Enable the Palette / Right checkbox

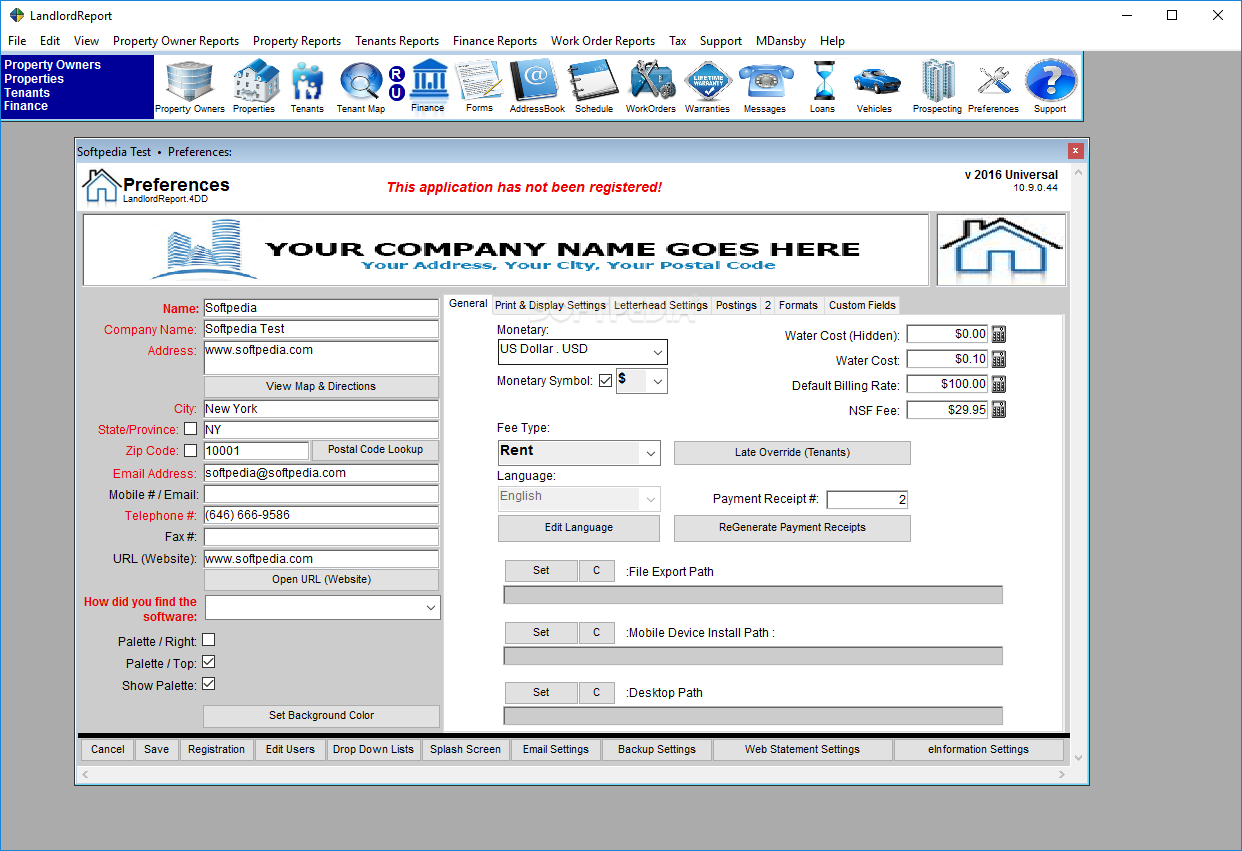click(209, 640)
